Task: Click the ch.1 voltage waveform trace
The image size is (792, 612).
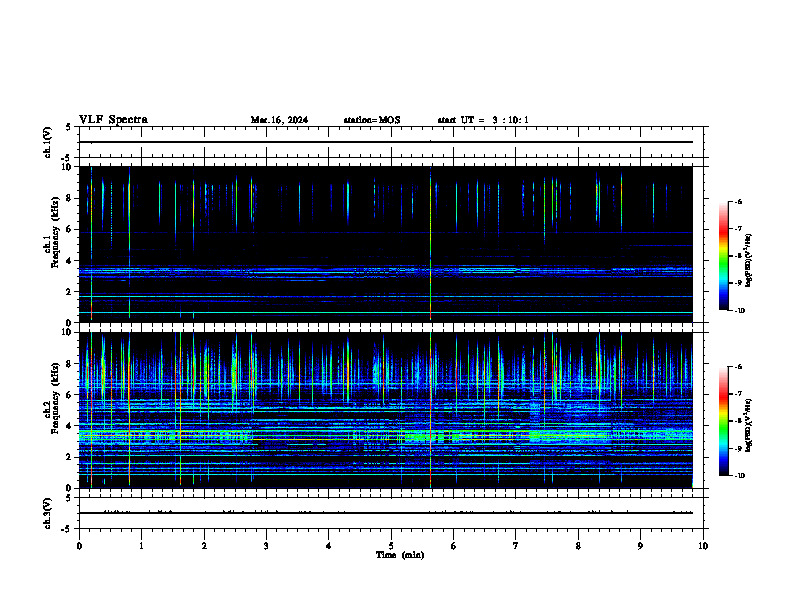Action: coord(385,142)
